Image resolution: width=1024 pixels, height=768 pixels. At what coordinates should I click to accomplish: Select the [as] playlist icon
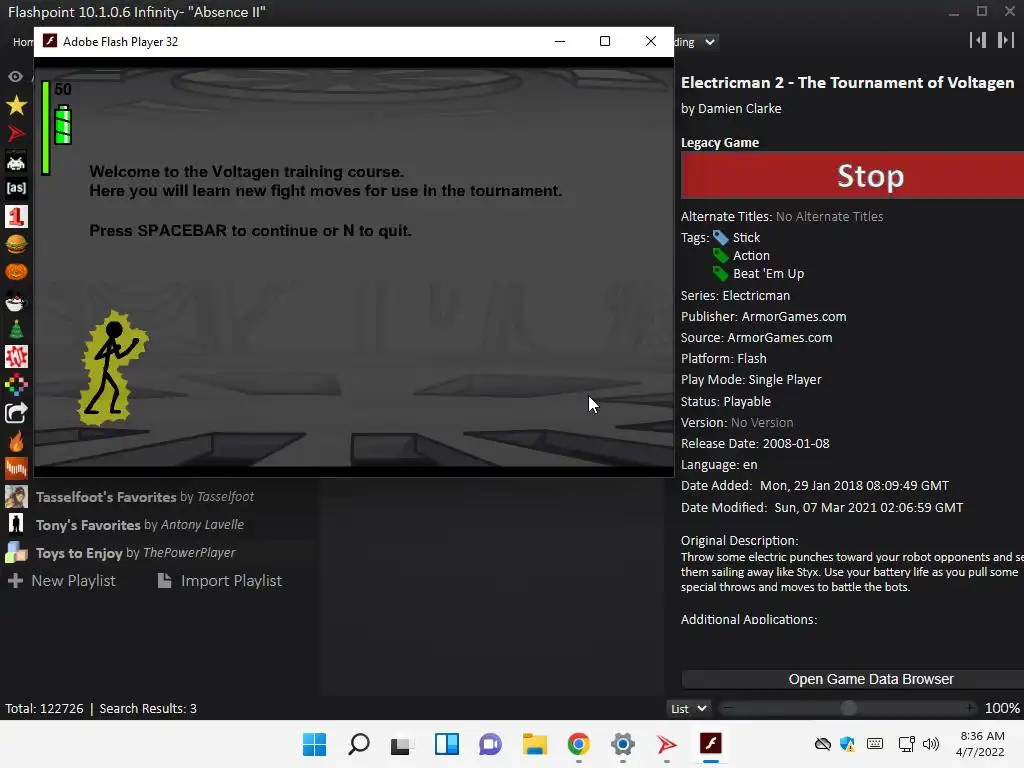[16, 189]
